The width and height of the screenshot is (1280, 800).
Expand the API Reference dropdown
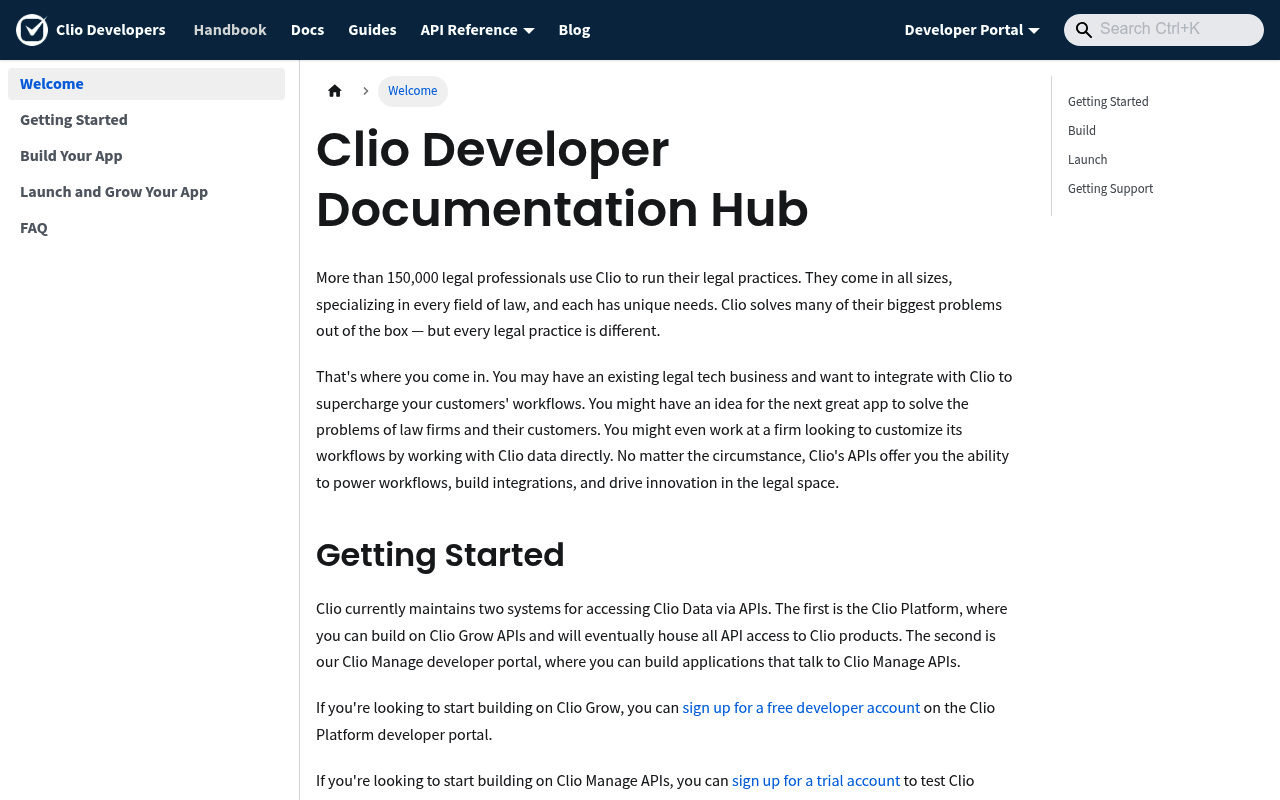point(477,30)
